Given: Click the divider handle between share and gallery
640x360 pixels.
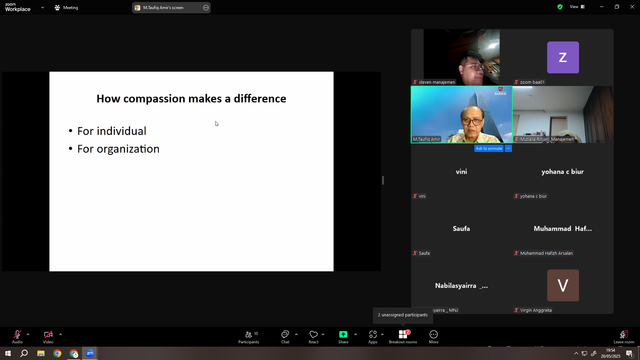Looking at the screenshot, I should pyautogui.click(x=383, y=180).
